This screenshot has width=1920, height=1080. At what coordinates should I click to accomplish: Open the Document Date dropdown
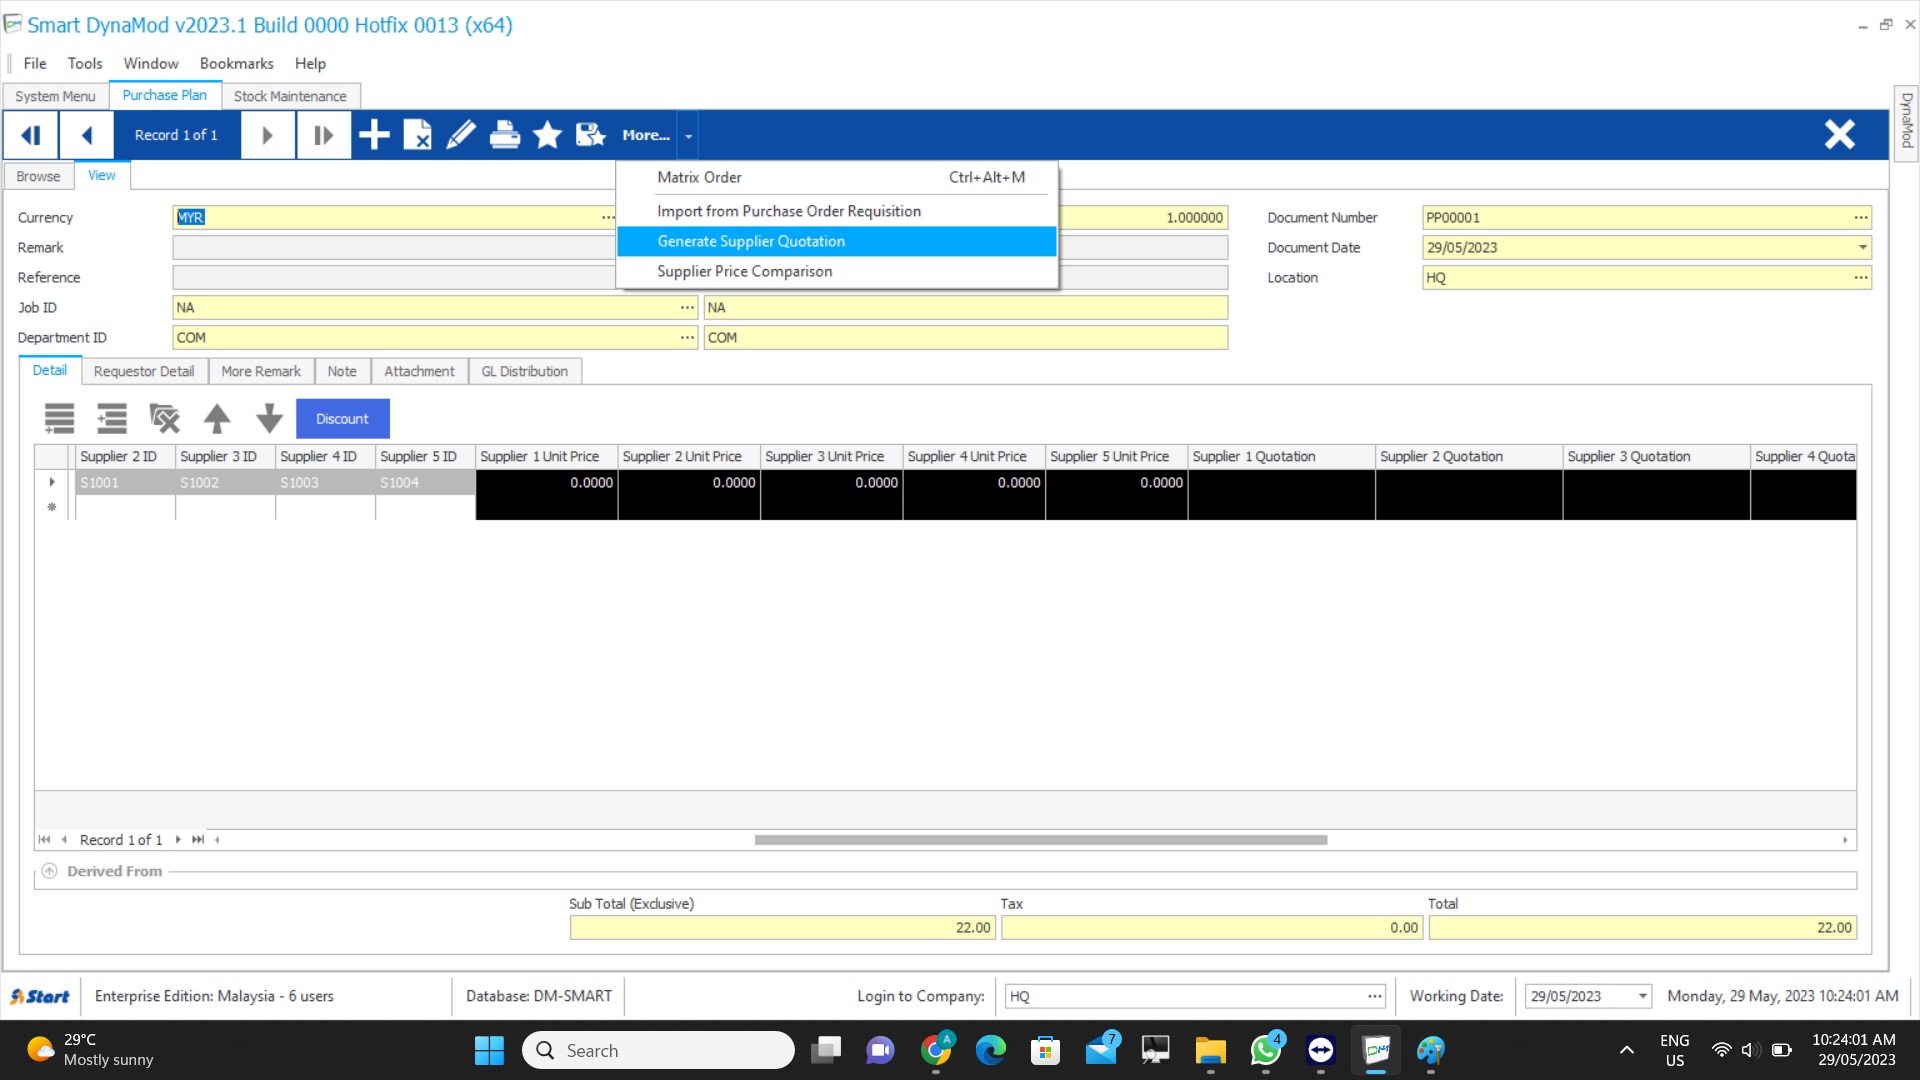pos(1862,248)
